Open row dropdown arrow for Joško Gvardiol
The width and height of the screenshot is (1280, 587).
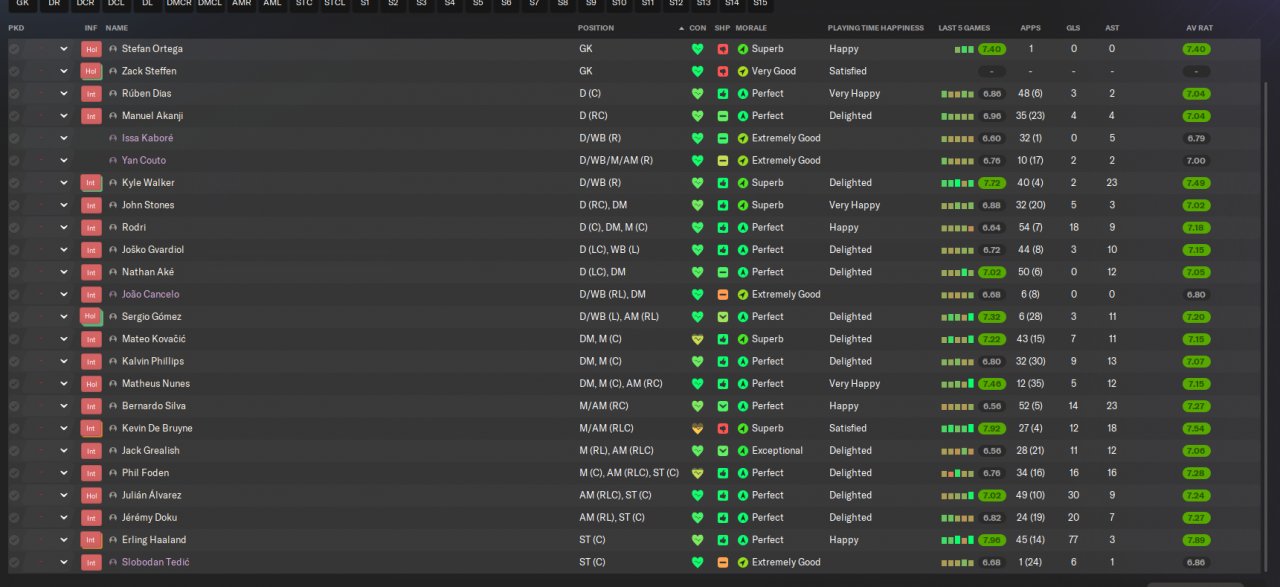coord(64,250)
